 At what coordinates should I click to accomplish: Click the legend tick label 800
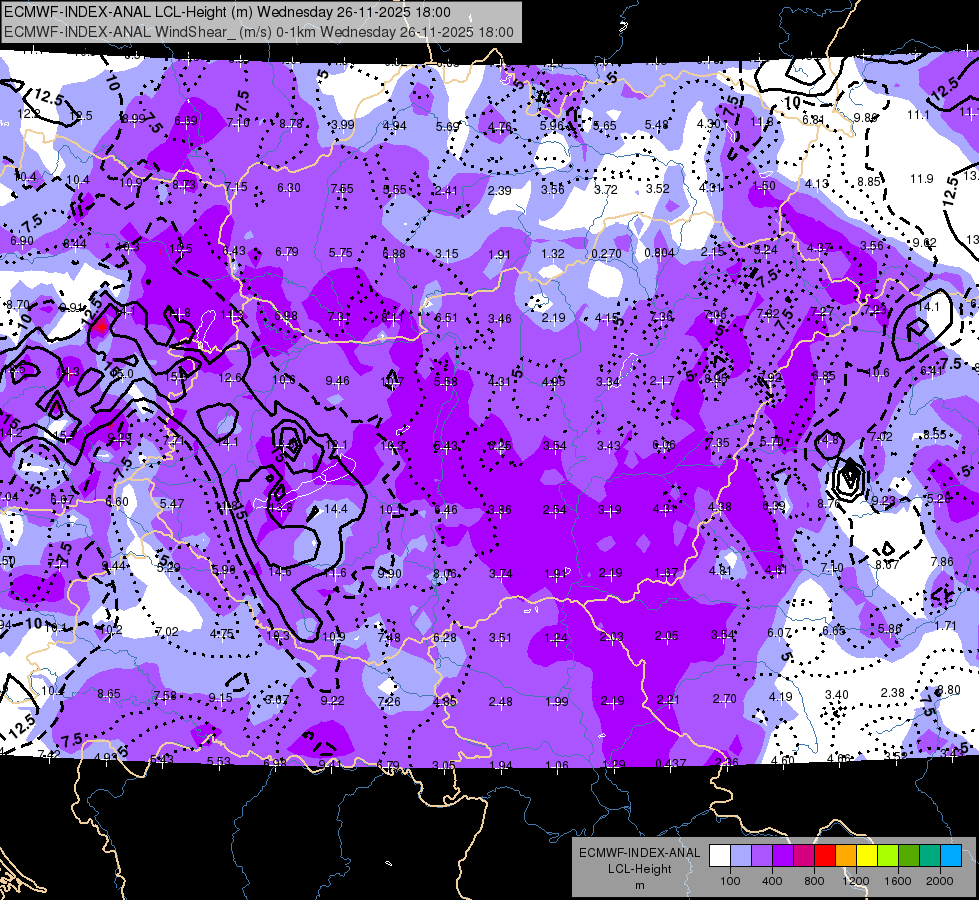[814, 881]
